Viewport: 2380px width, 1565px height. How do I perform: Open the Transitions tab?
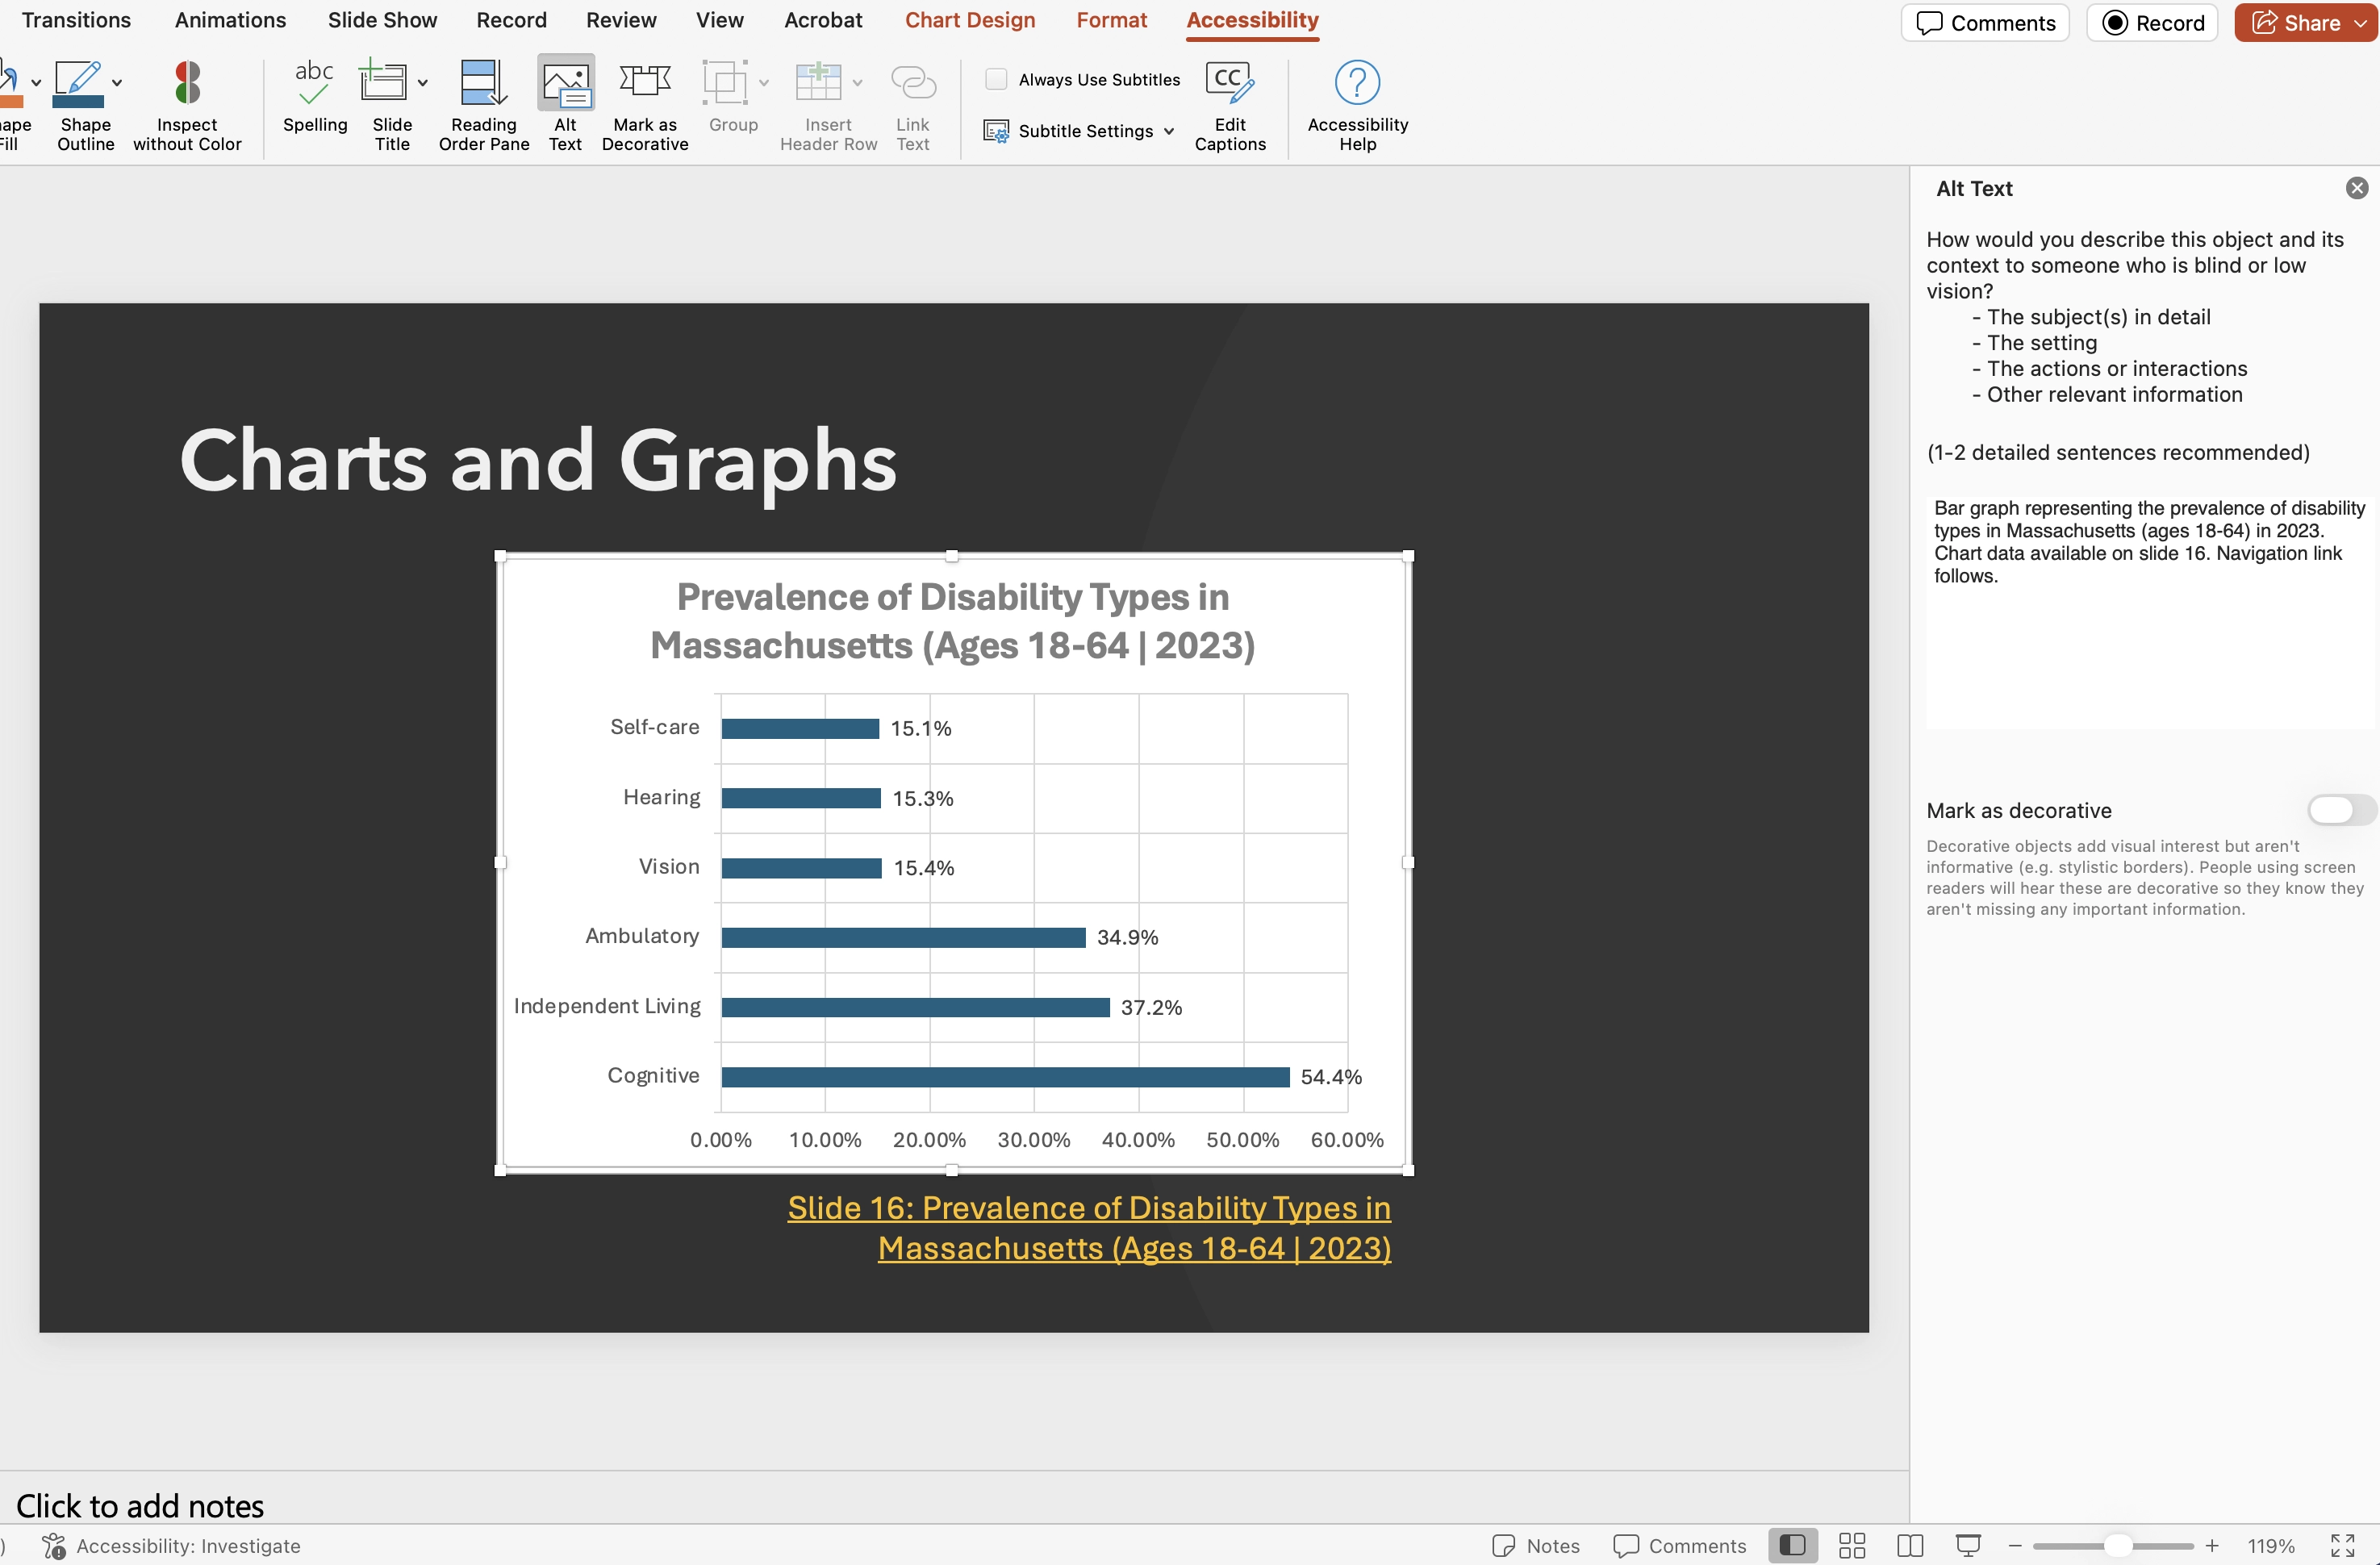click(x=76, y=20)
